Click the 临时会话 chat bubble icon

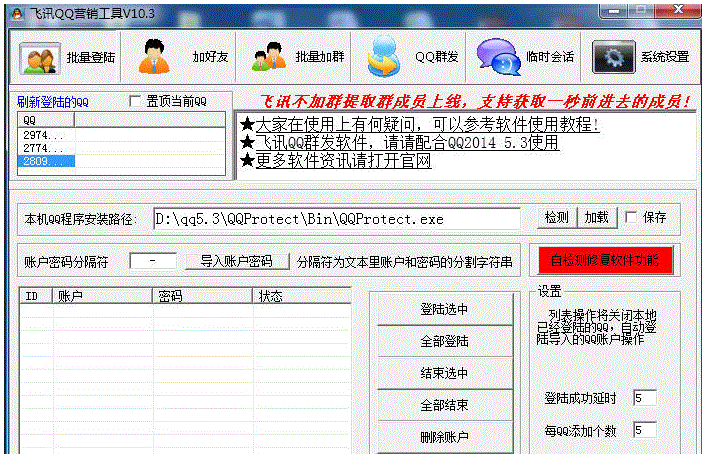[x=498, y=57]
